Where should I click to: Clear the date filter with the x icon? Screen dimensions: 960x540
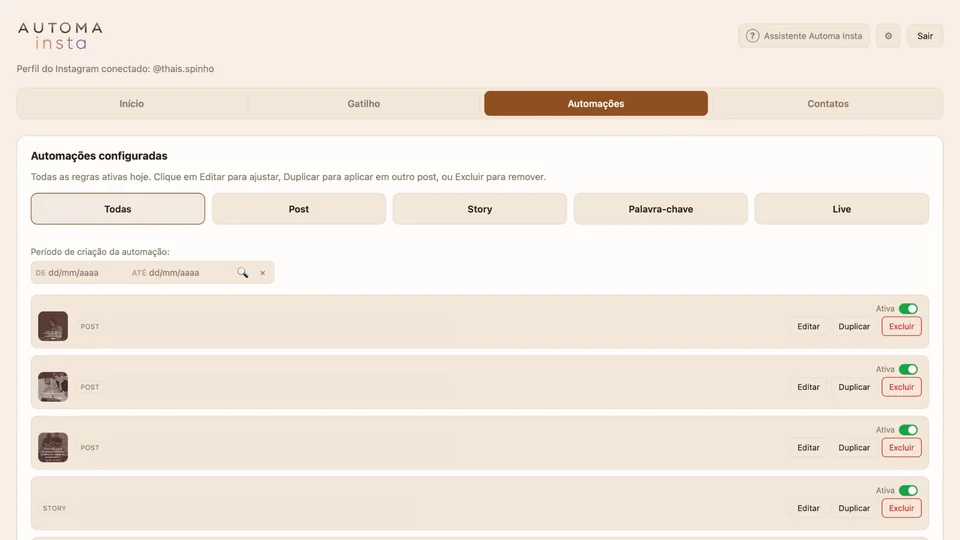coord(263,273)
